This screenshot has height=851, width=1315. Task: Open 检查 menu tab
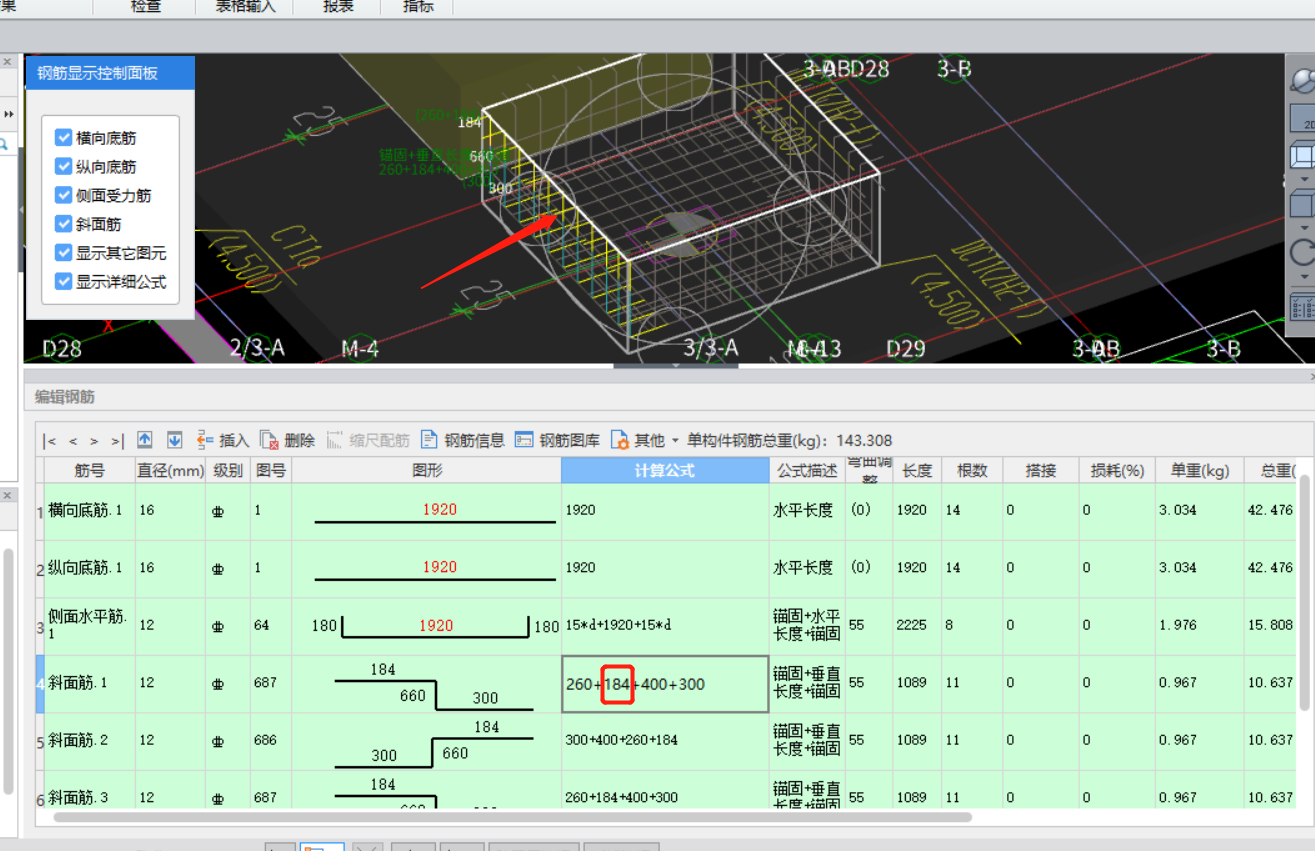tap(146, 7)
